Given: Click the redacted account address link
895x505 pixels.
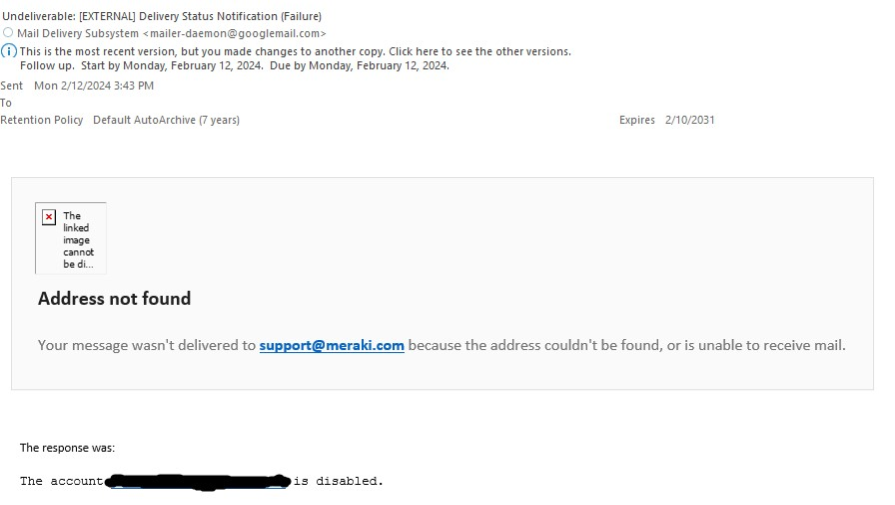Looking at the screenshot, I should (x=197, y=482).
